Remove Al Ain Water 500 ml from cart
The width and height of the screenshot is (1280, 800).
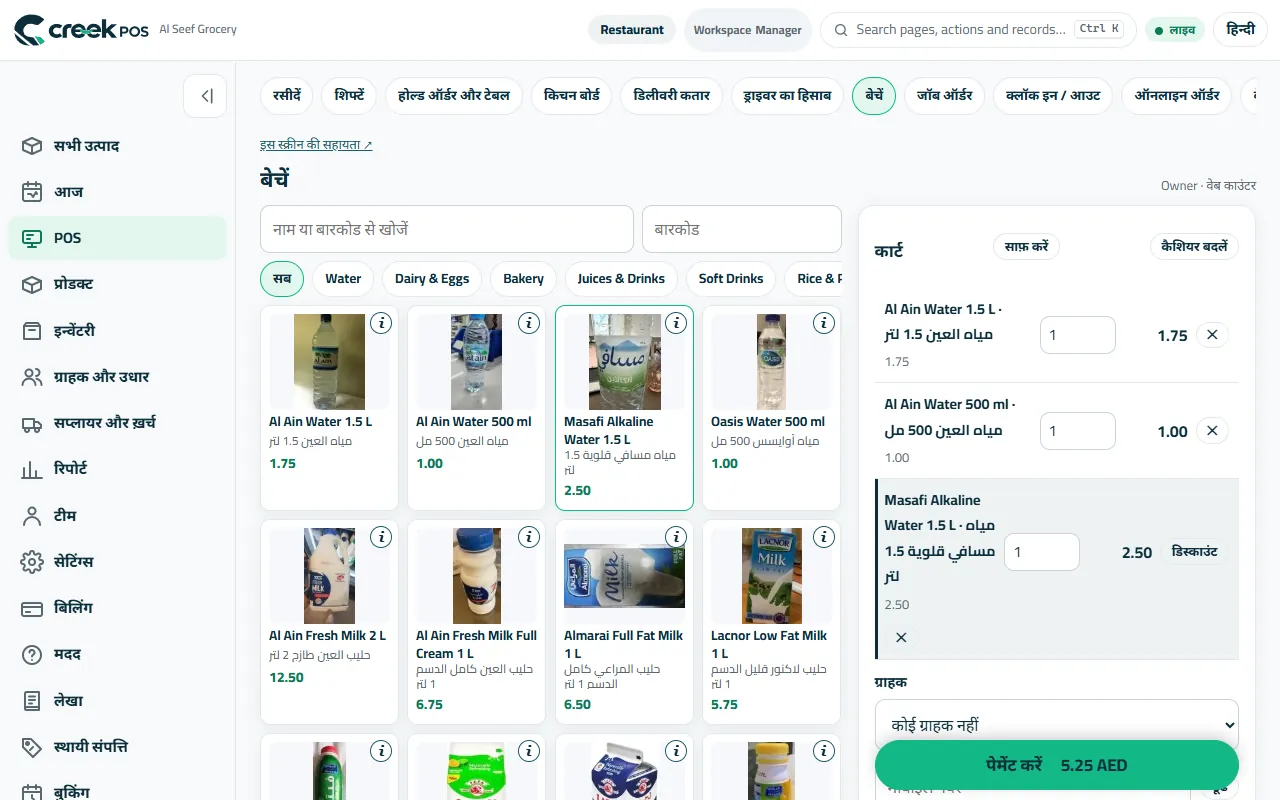tap(1212, 431)
